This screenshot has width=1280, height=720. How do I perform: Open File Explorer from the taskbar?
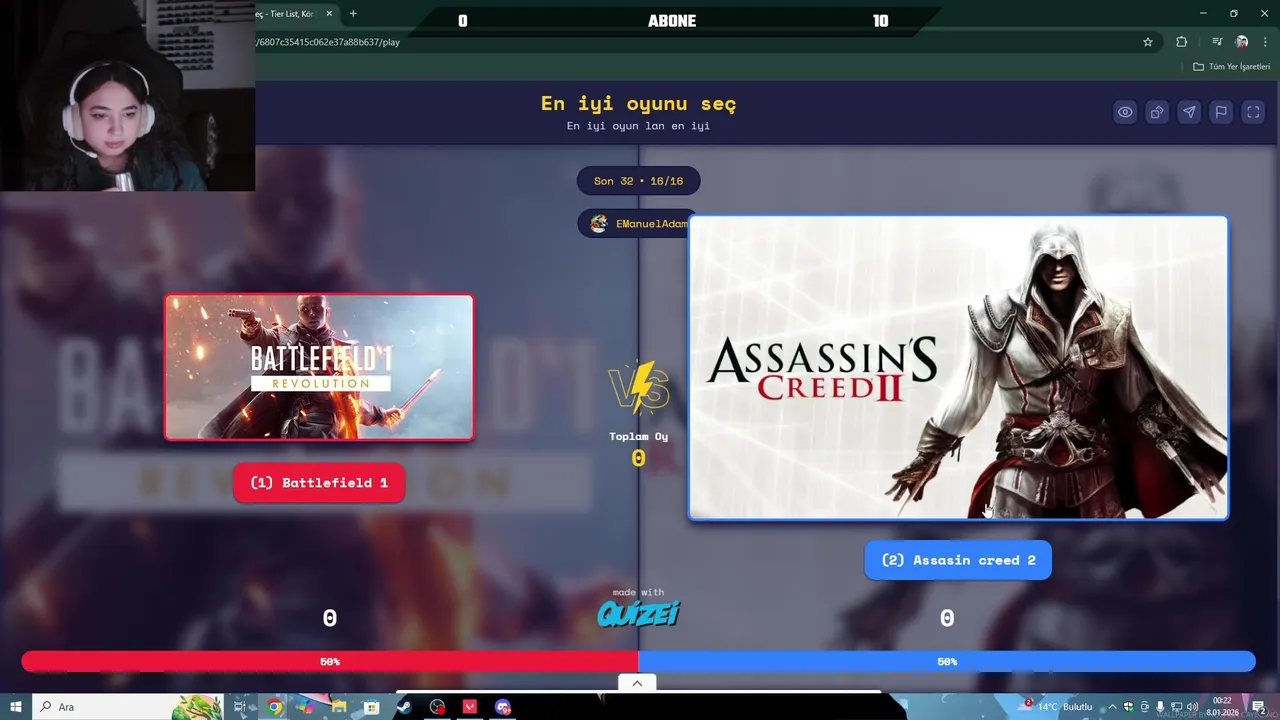[339, 707]
